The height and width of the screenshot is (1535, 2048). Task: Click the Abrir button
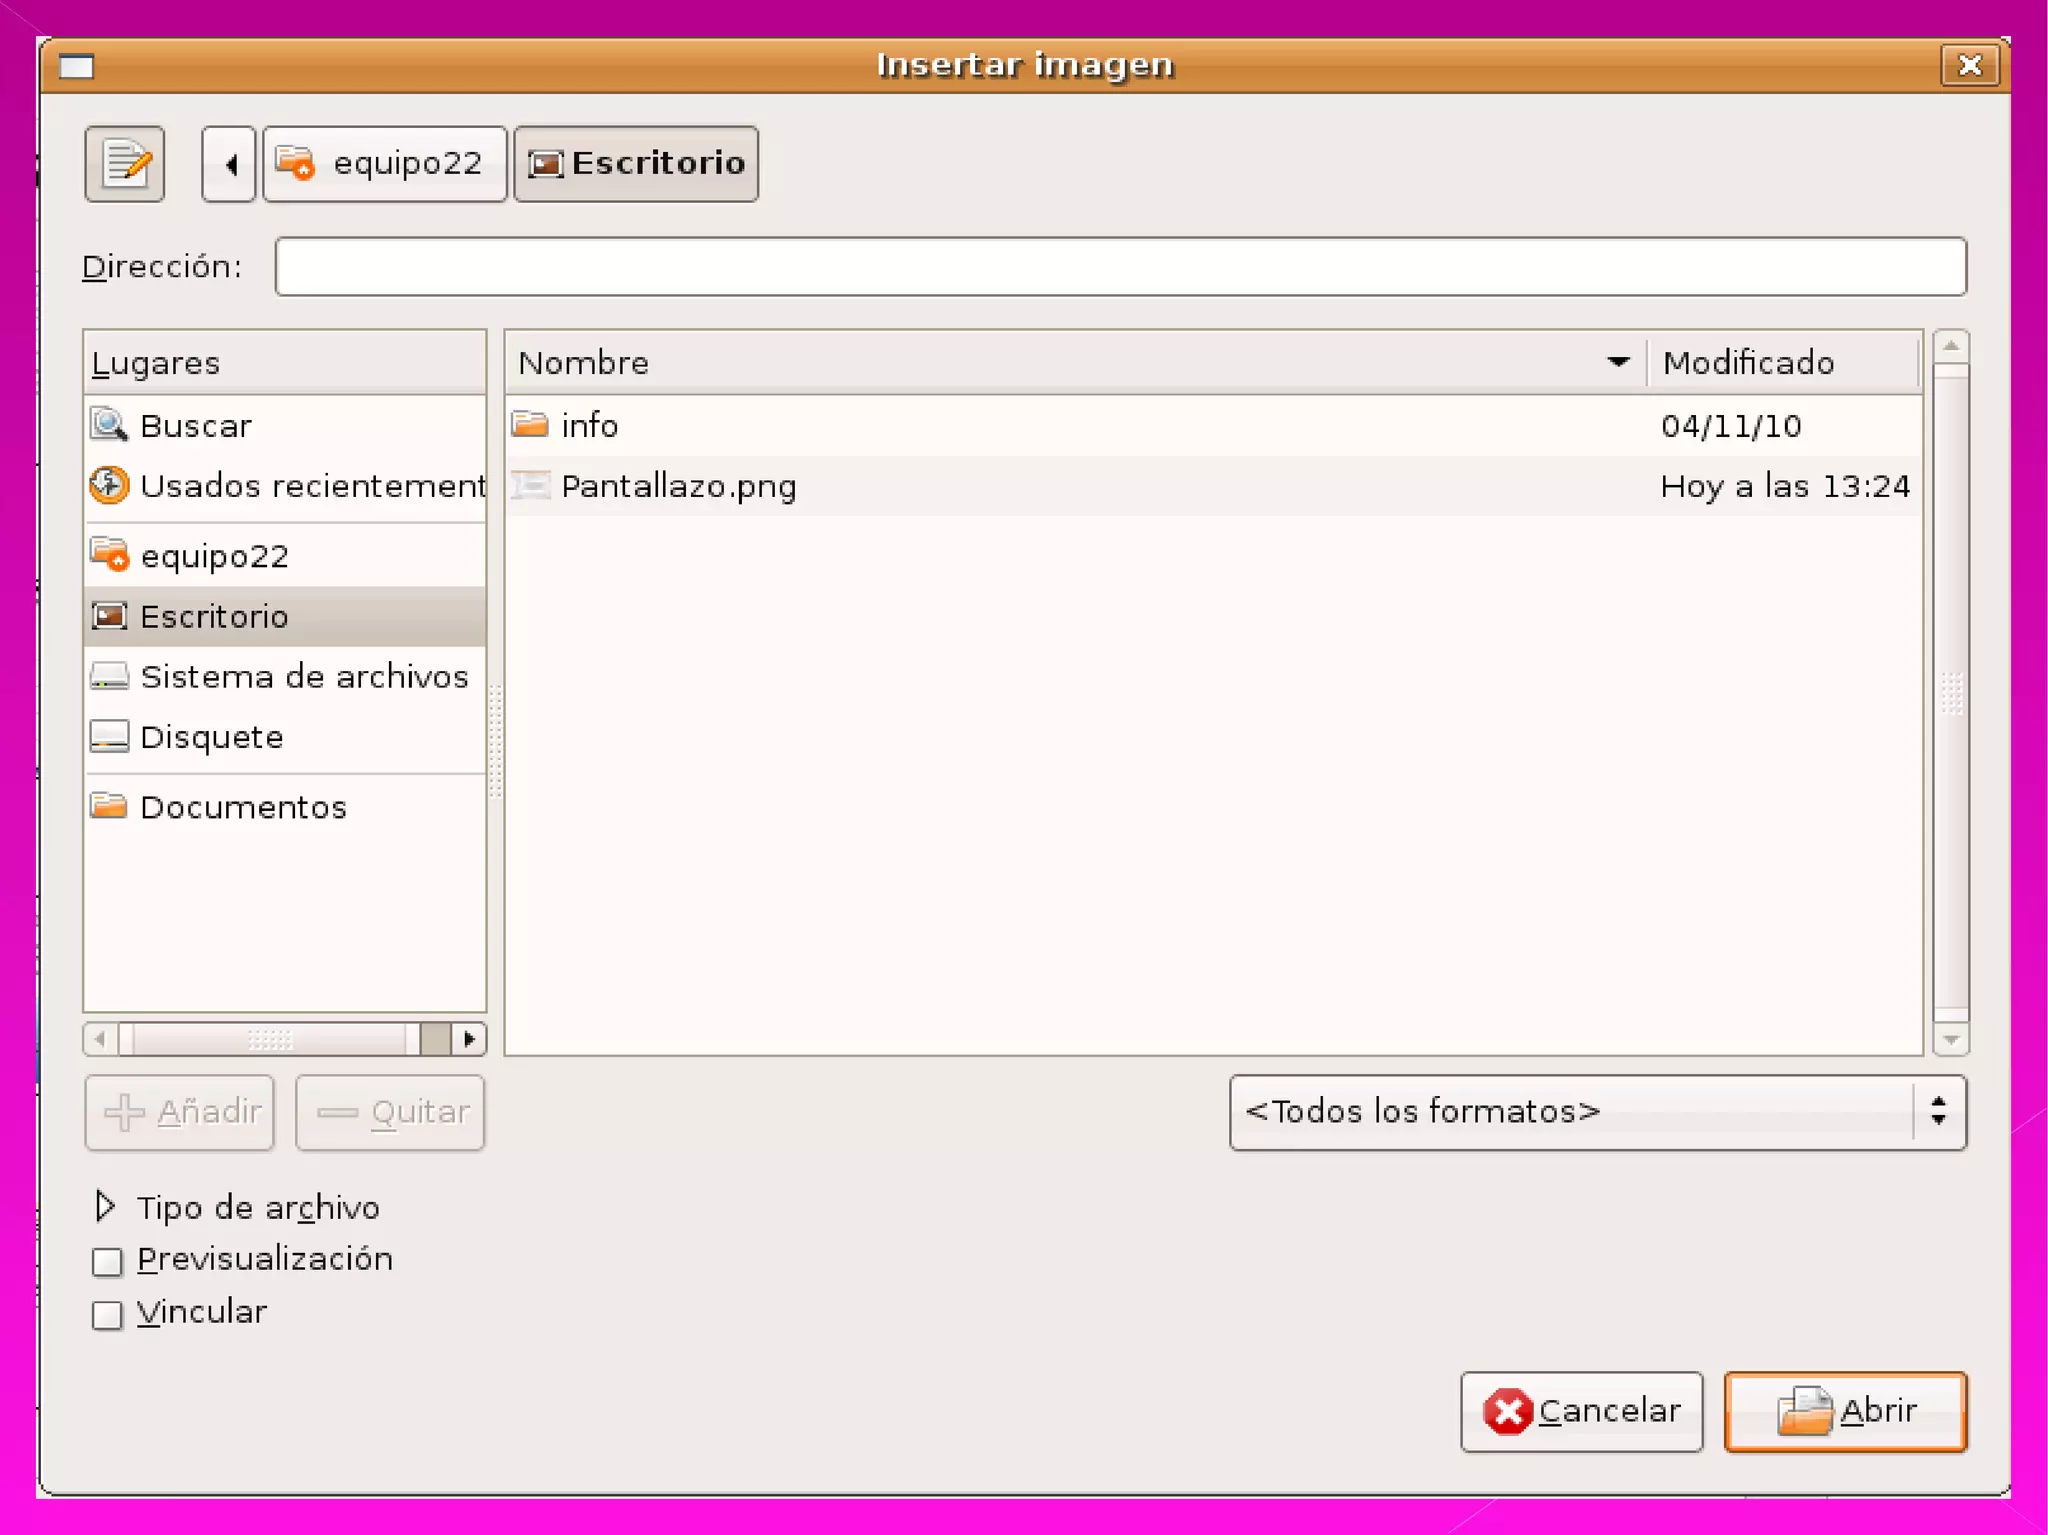pyautogui.click(x=1845, y=1411)
